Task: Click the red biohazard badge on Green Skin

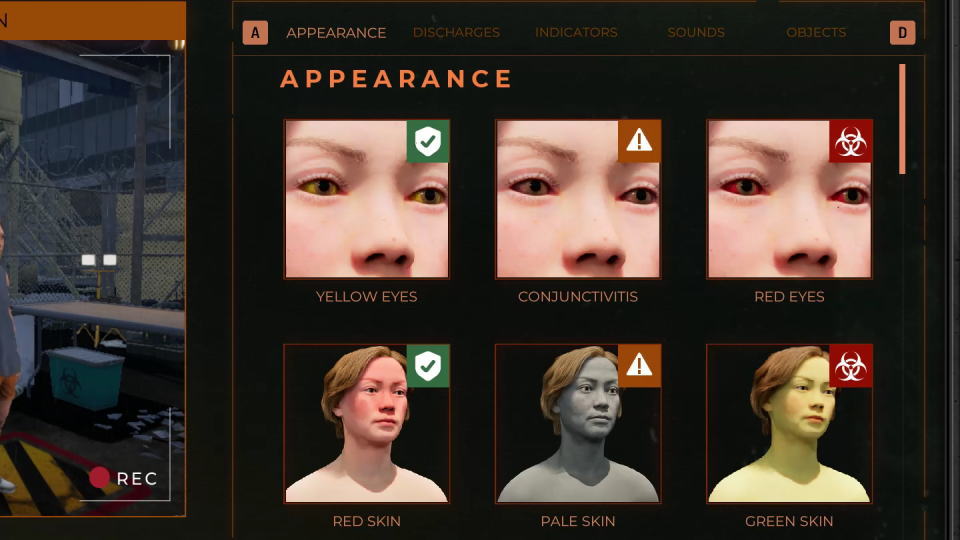Action: [x=850, y=366]
